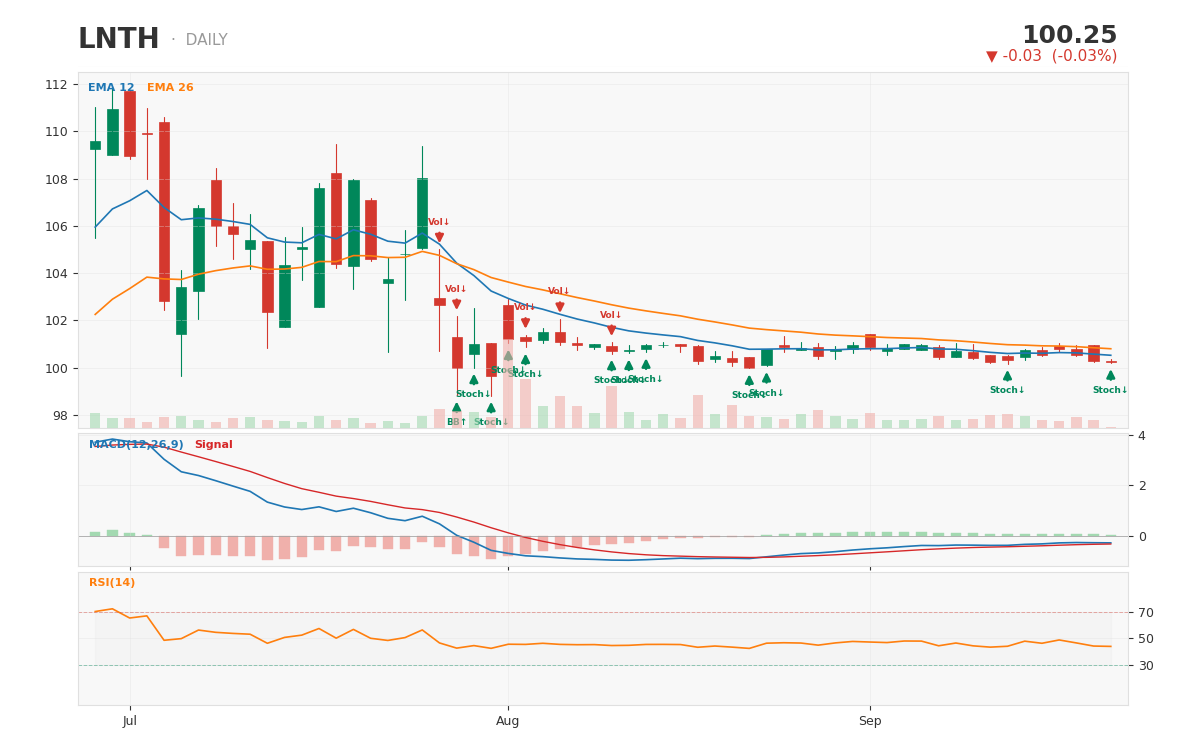Image resolution: width=1200 pixels, height=750 pixels.
Task: Click the tallest red candlestick in early July
Action: point(164,212)
